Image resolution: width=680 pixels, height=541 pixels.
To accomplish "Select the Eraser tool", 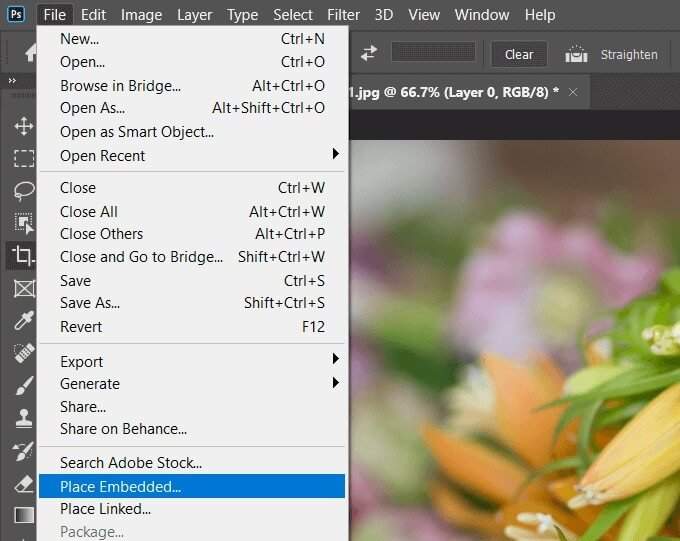I will click(x=24, y=483).
